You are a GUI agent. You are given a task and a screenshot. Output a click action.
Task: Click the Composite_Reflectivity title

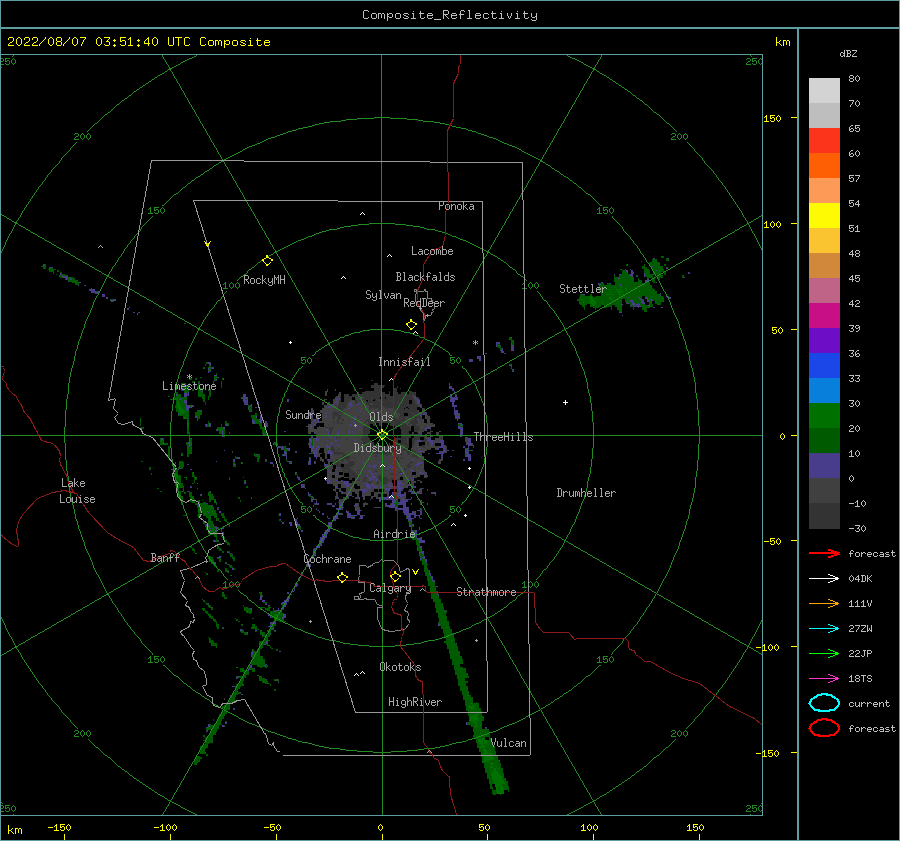point(450,15)
